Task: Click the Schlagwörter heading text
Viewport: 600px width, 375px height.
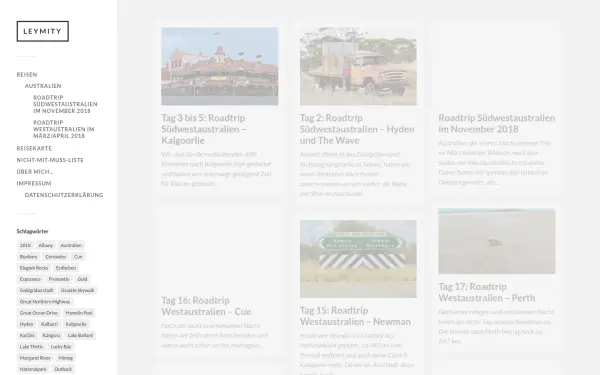Action: 33,231
